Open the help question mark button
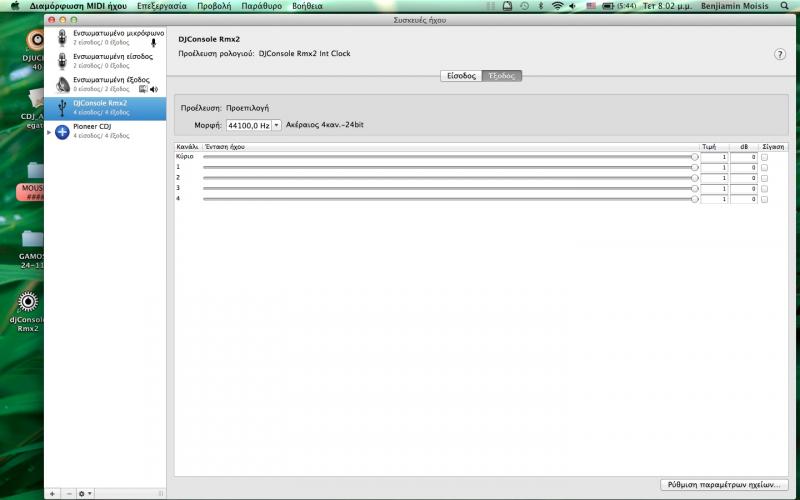800x500 pixels. coord(779,54)
